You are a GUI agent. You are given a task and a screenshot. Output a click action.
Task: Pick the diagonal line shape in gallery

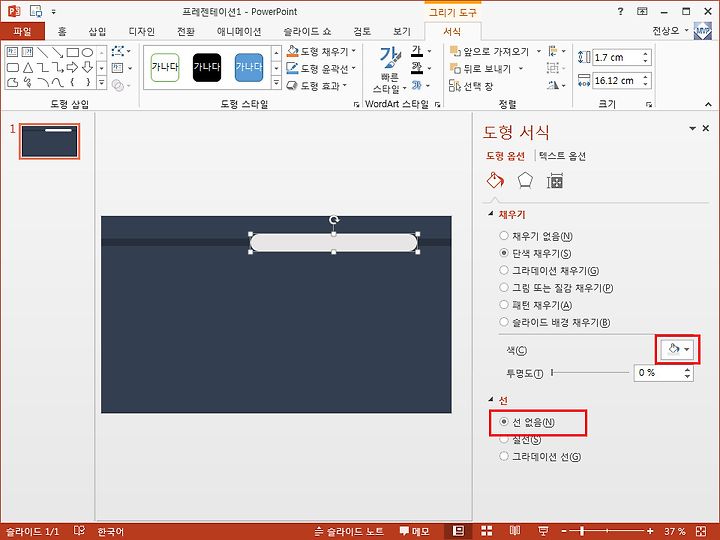(x=43, y=52)
